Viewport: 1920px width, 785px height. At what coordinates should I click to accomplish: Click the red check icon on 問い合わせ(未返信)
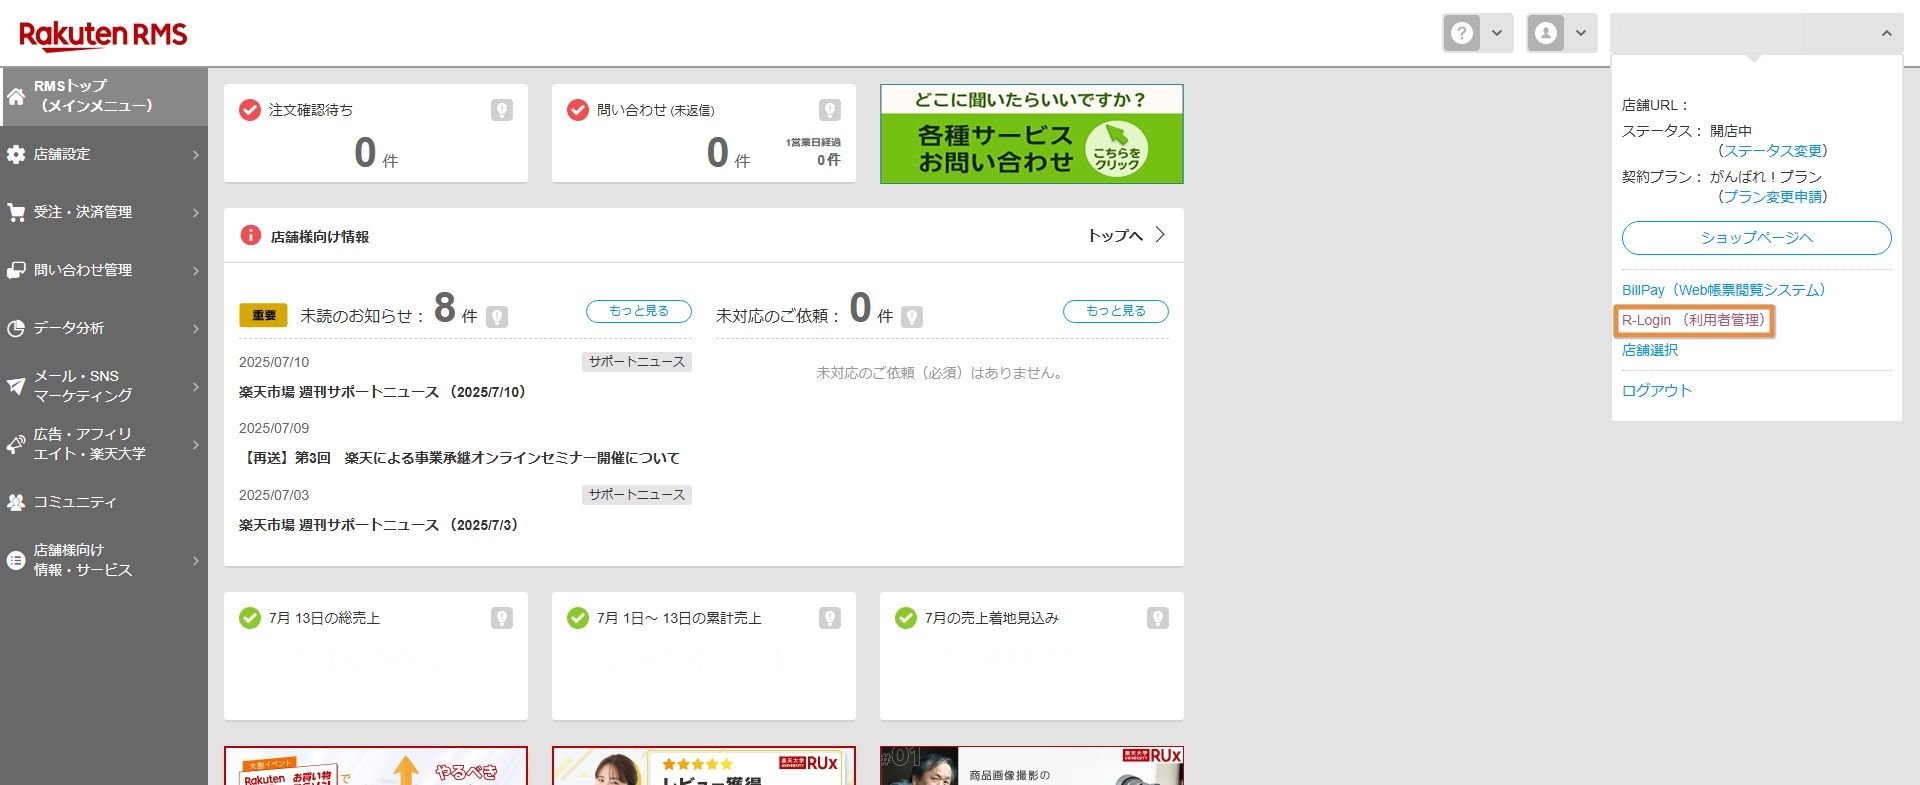pyautogui.click(x=578, y=110)
